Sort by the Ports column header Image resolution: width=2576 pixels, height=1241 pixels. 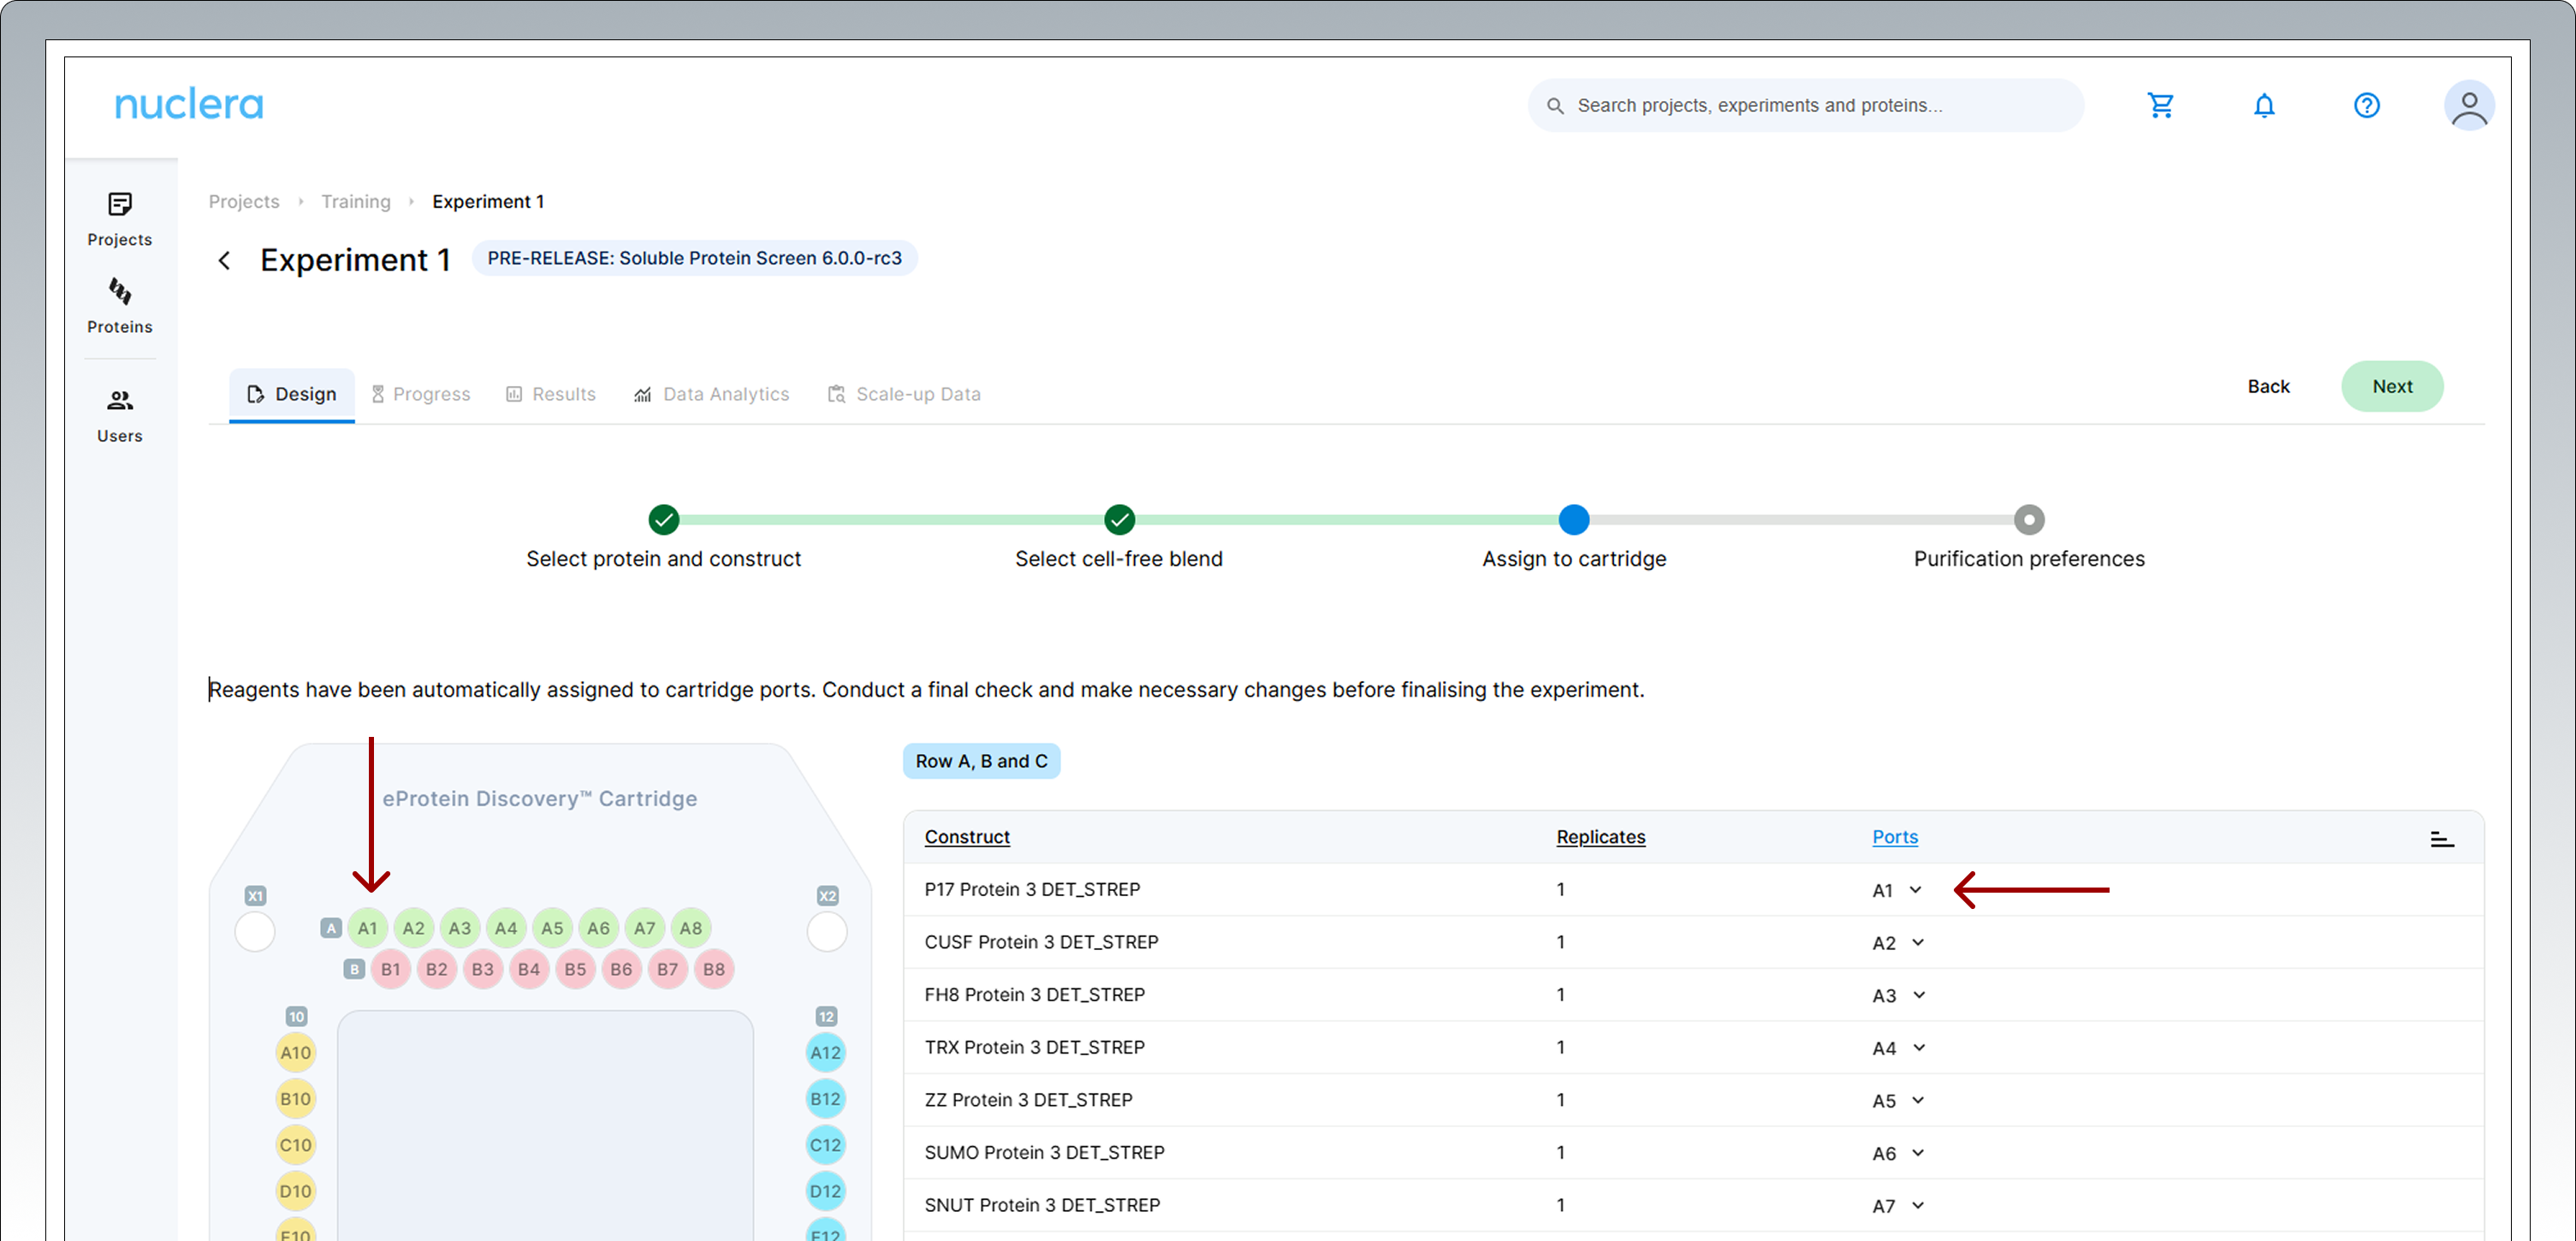pos(1895,837)
